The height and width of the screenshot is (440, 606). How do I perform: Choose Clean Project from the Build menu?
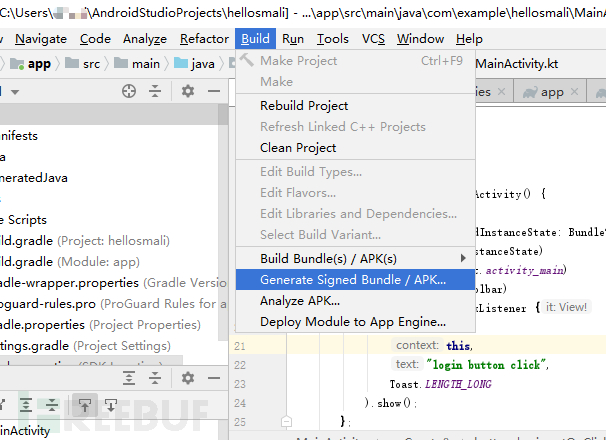point(355,148)
